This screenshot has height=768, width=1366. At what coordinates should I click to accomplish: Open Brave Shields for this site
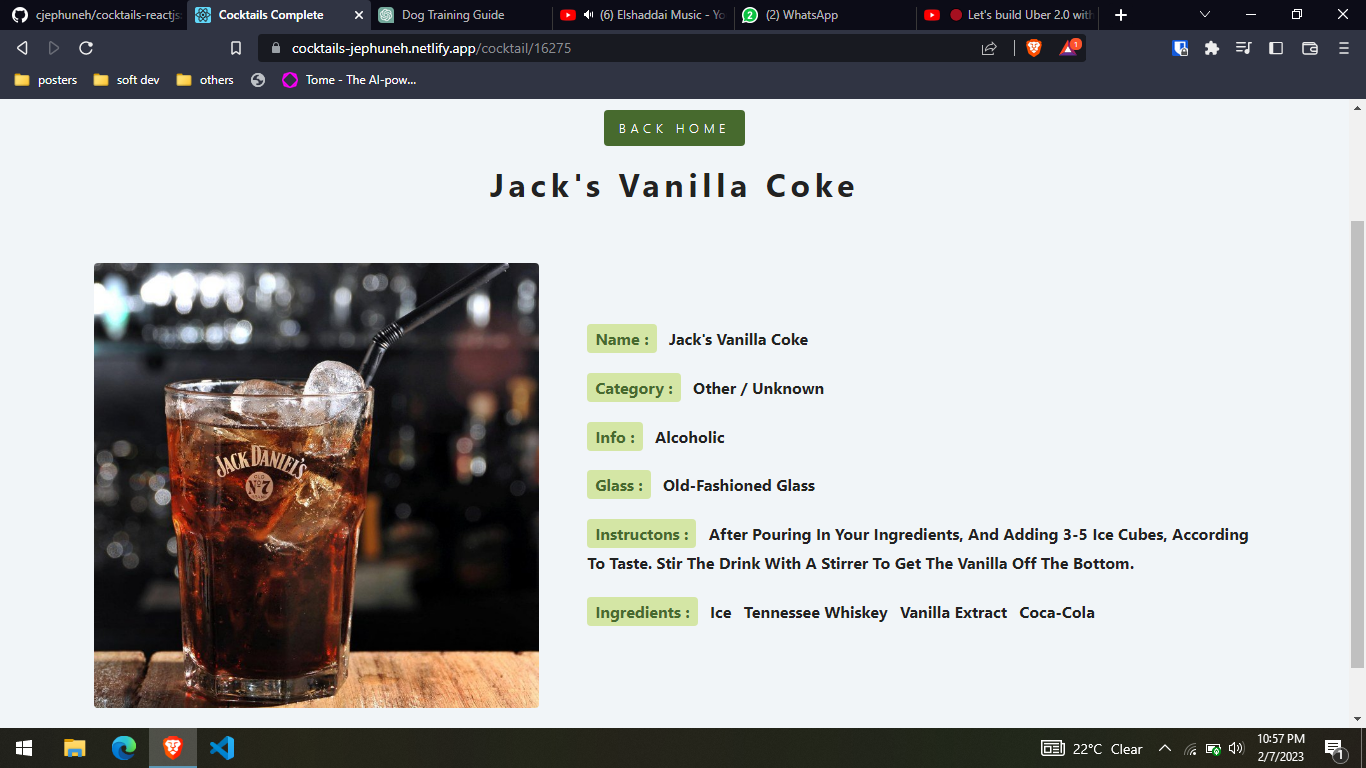coord(1032,47)
